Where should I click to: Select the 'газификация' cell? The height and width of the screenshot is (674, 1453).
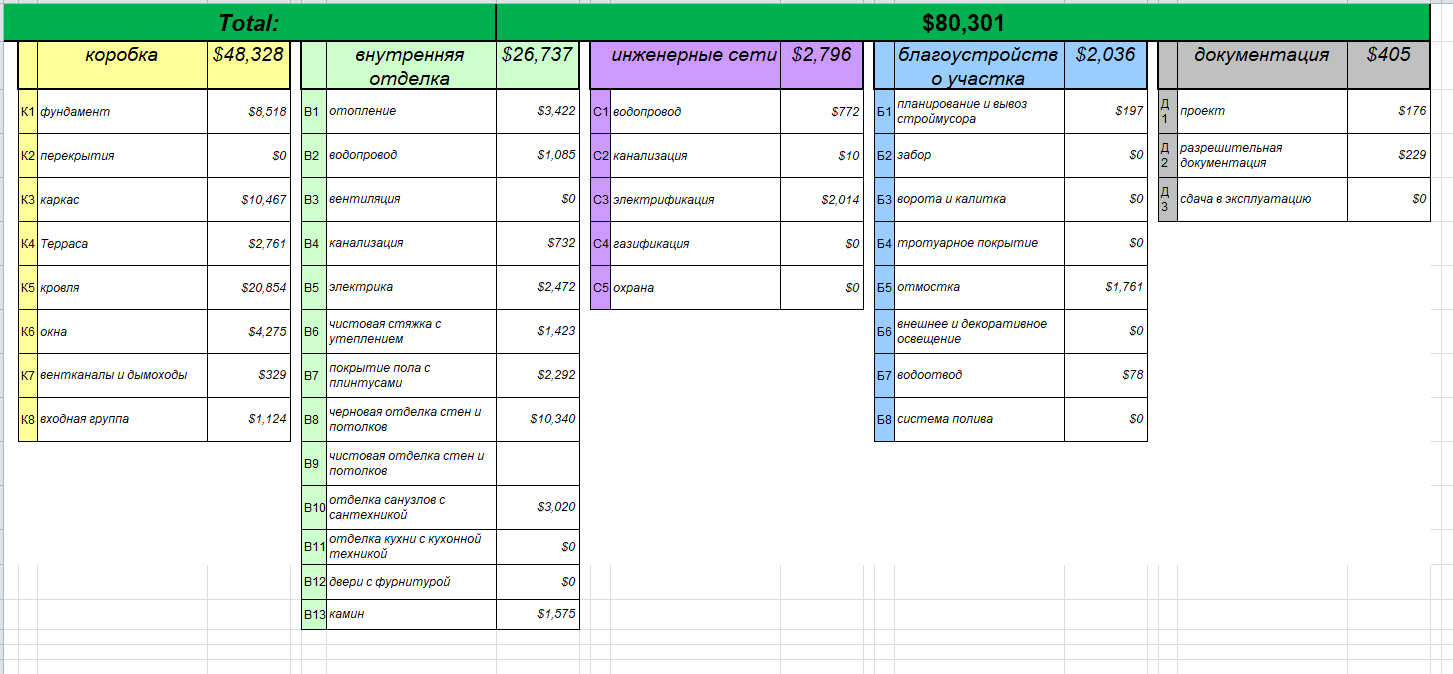pos(694,244)
